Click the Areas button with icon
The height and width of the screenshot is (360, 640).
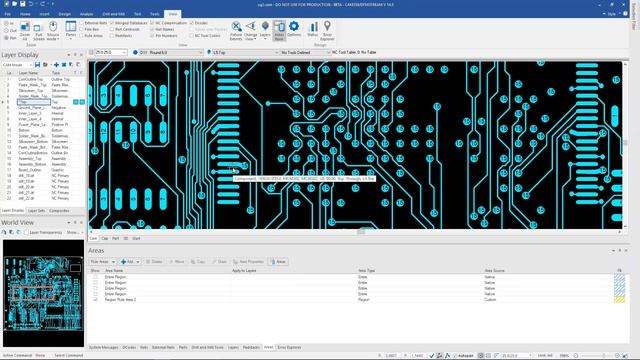pos(278,261)
